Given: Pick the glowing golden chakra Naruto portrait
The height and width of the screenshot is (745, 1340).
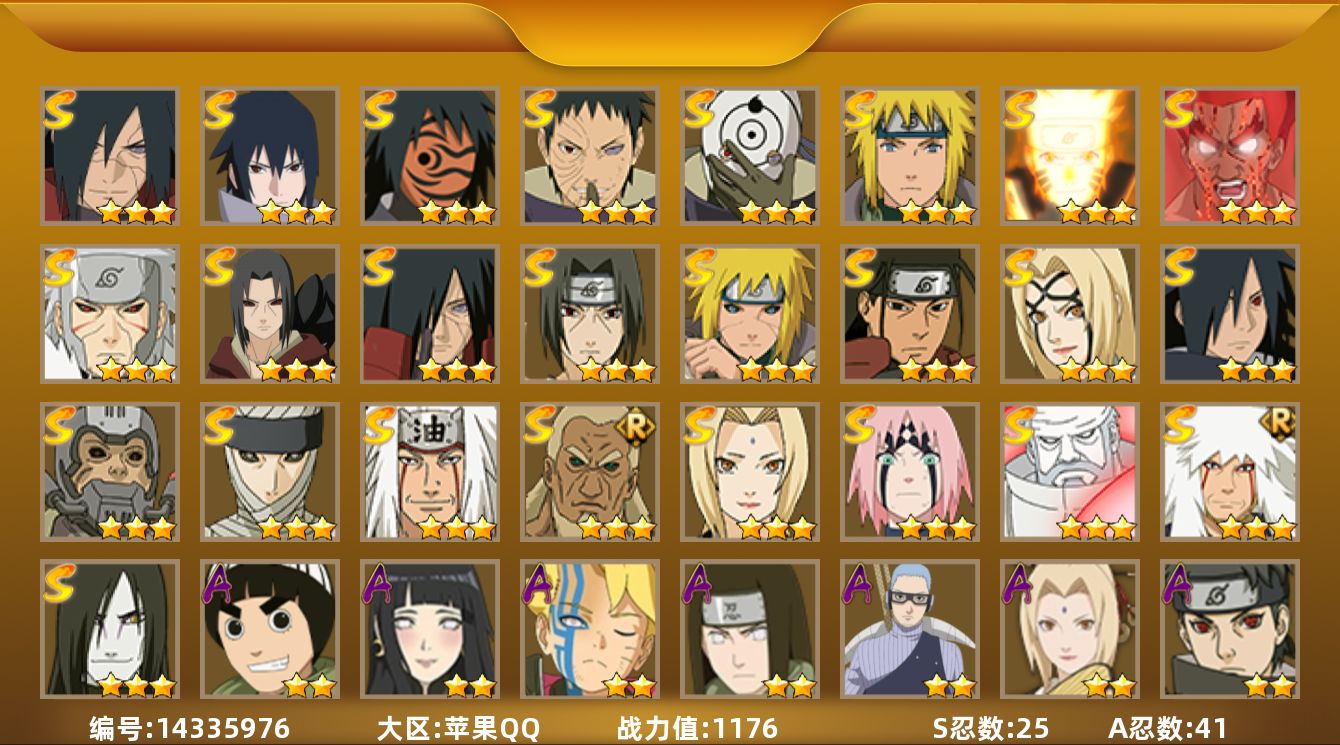Looking at the screenshot, I should tap(1070, 155).
